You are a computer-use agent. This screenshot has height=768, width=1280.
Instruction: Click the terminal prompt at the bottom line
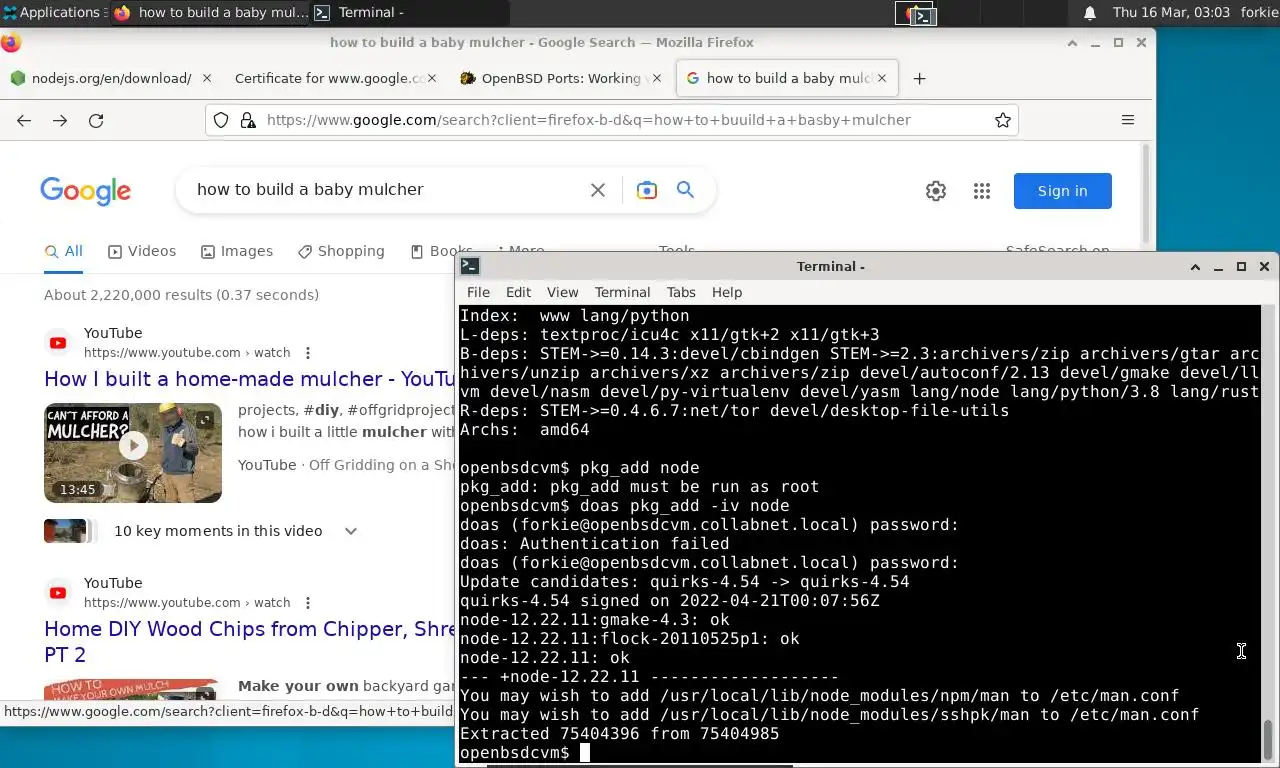[x=515, y=753]
